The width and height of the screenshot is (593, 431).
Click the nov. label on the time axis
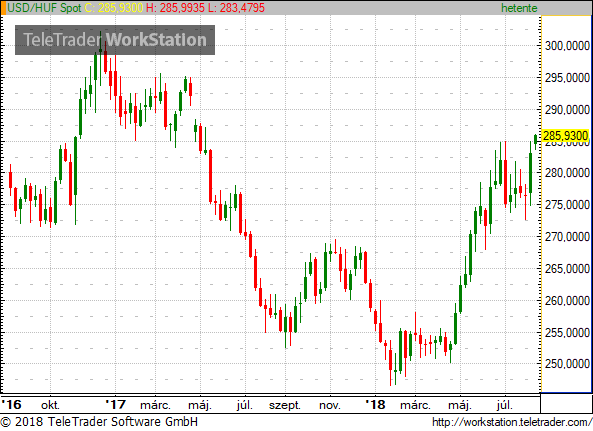(330, 406)
